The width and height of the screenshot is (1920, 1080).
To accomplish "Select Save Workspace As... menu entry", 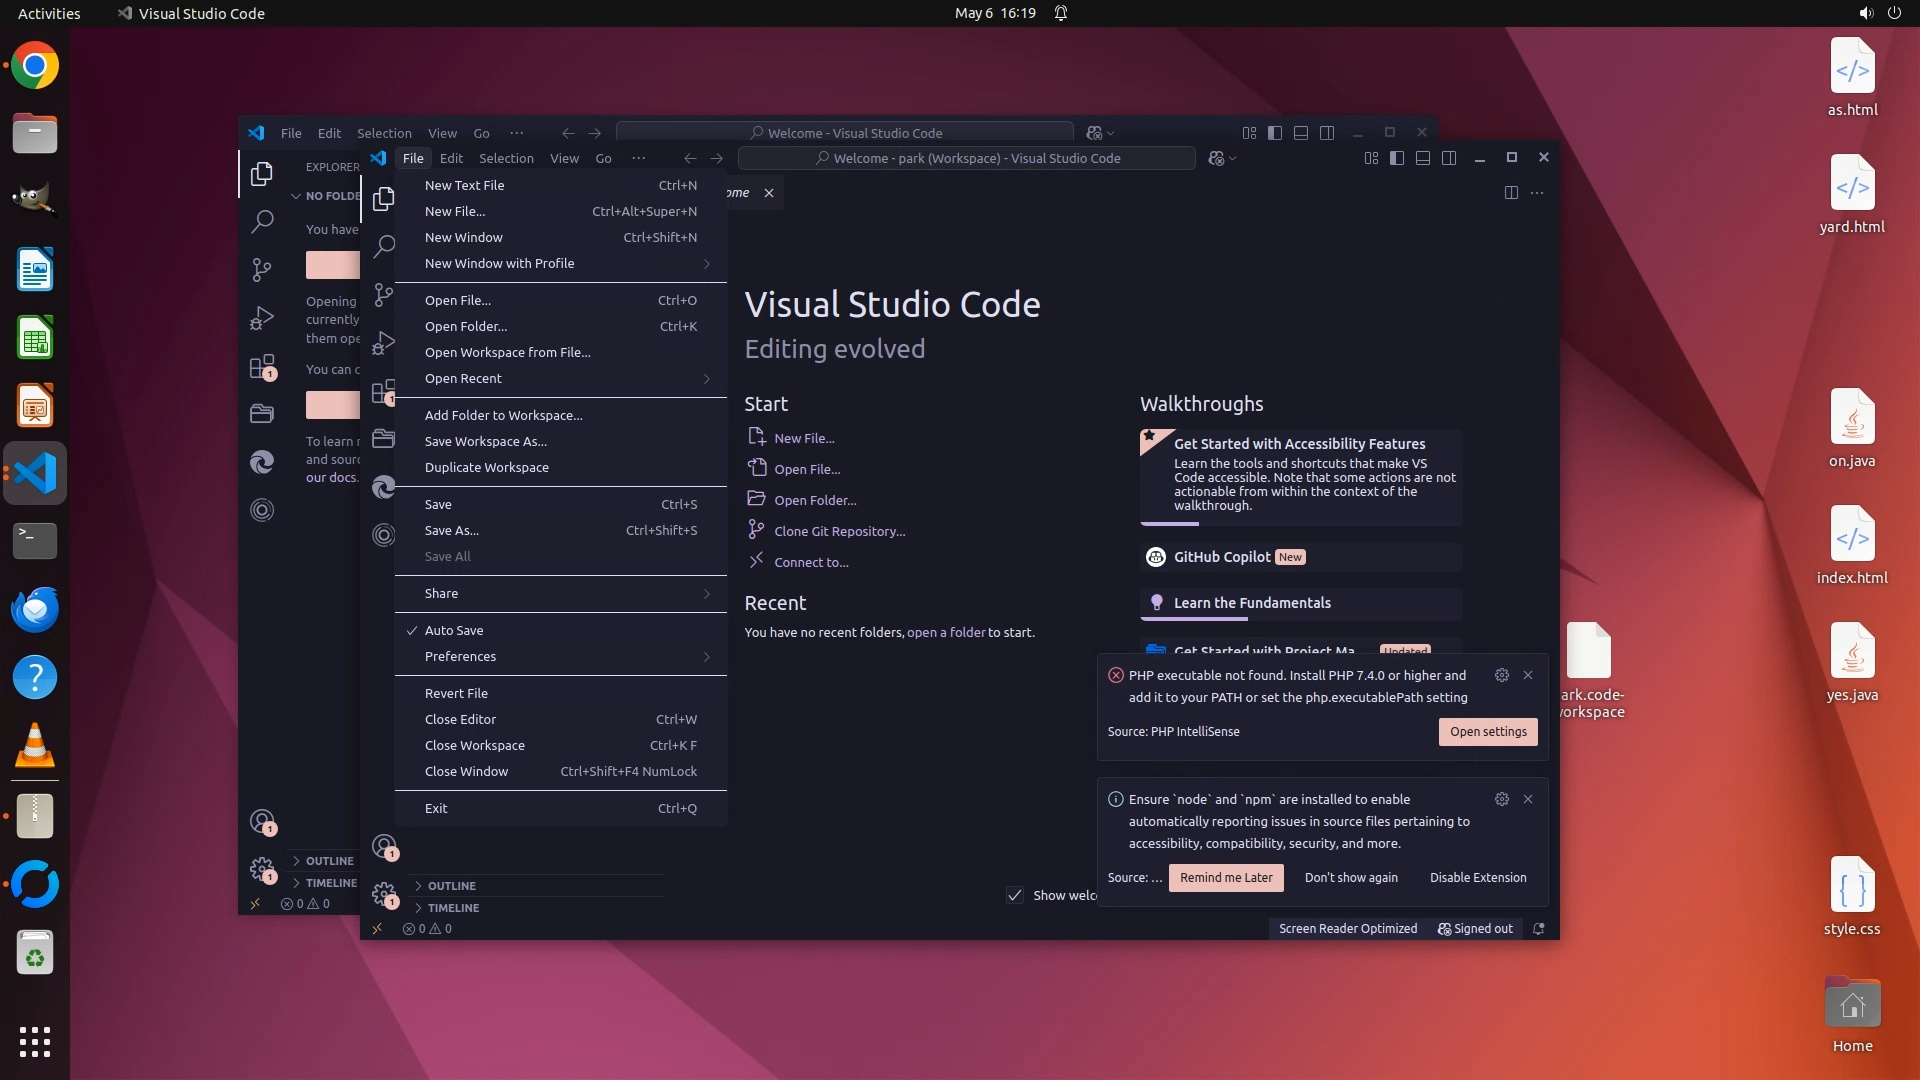I will [485, 441].
